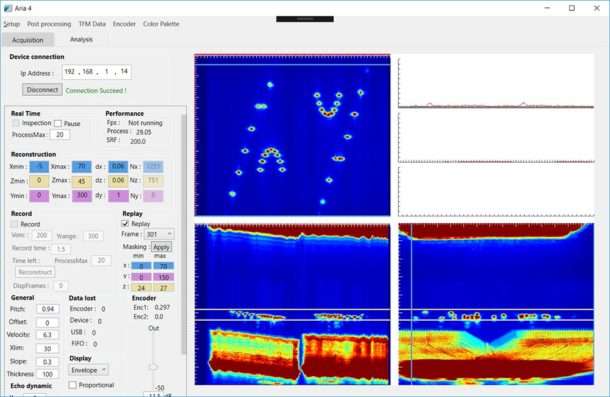Image resolution: width=610 pixels, height=397 pixels.
Task: Click the bottom-right D-scan image view
Action: click(496, 304)
